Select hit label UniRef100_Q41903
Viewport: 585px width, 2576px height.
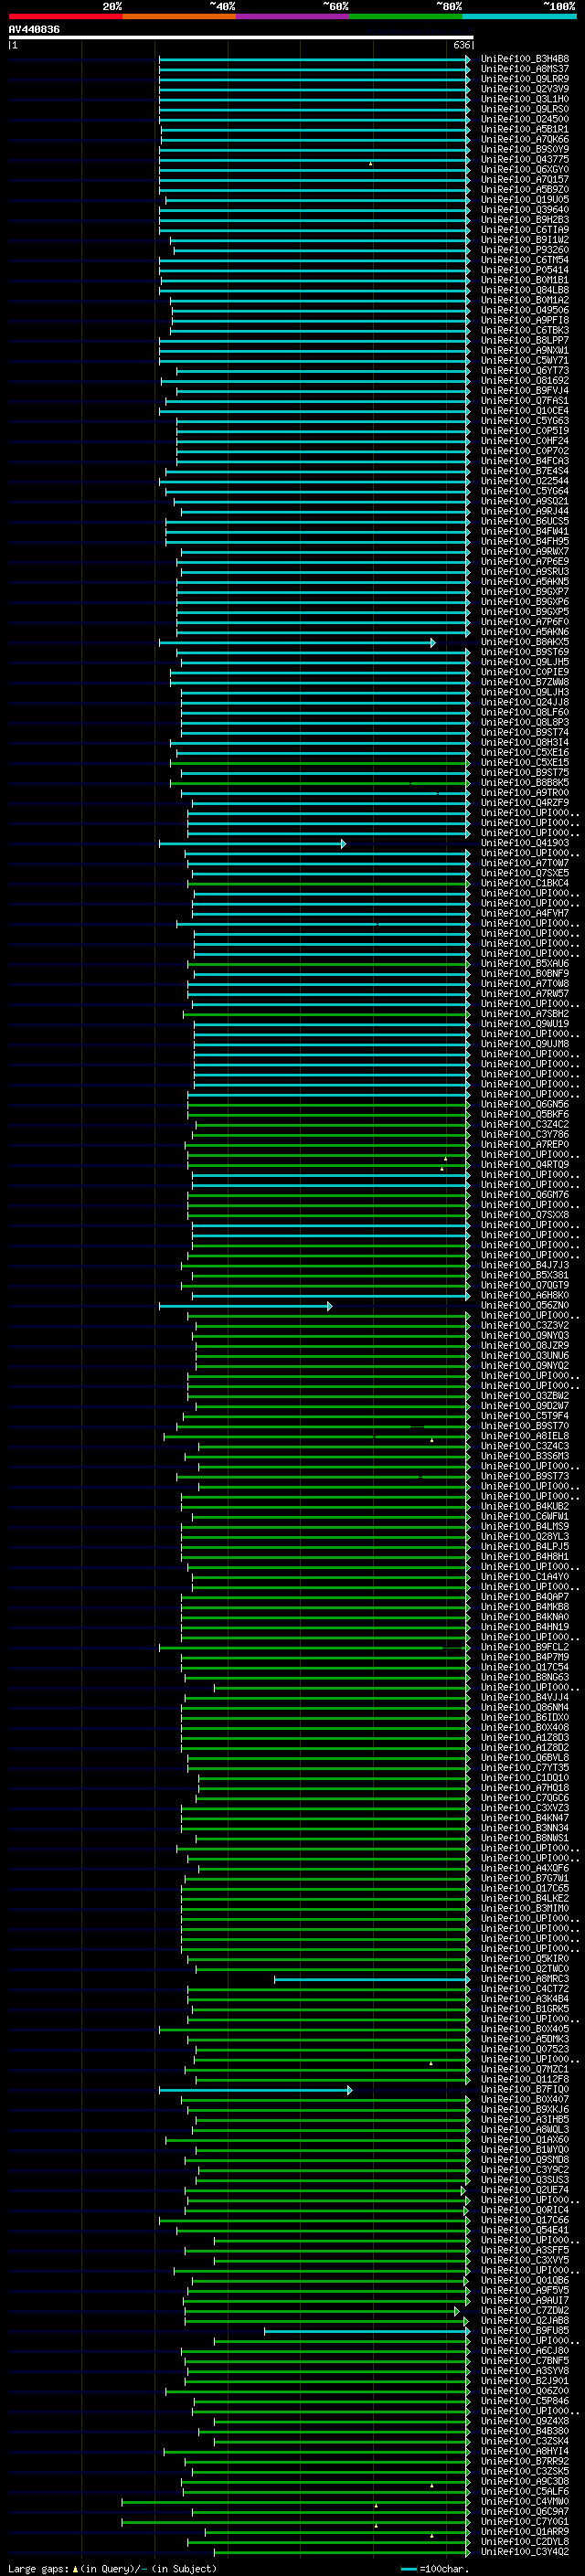tap(525, 843)
